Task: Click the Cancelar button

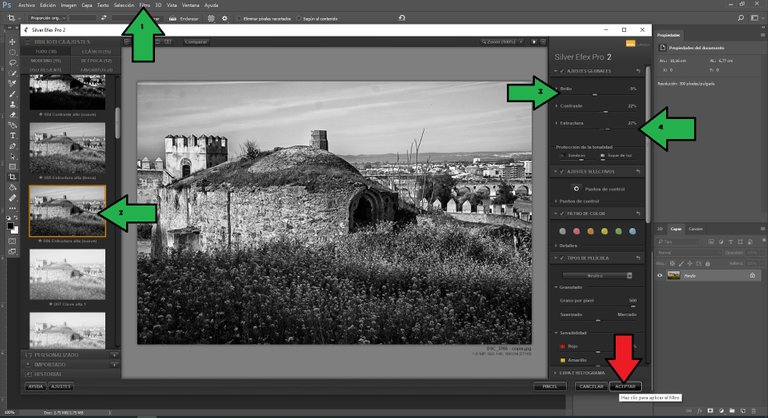Action: tap(591, 387)
